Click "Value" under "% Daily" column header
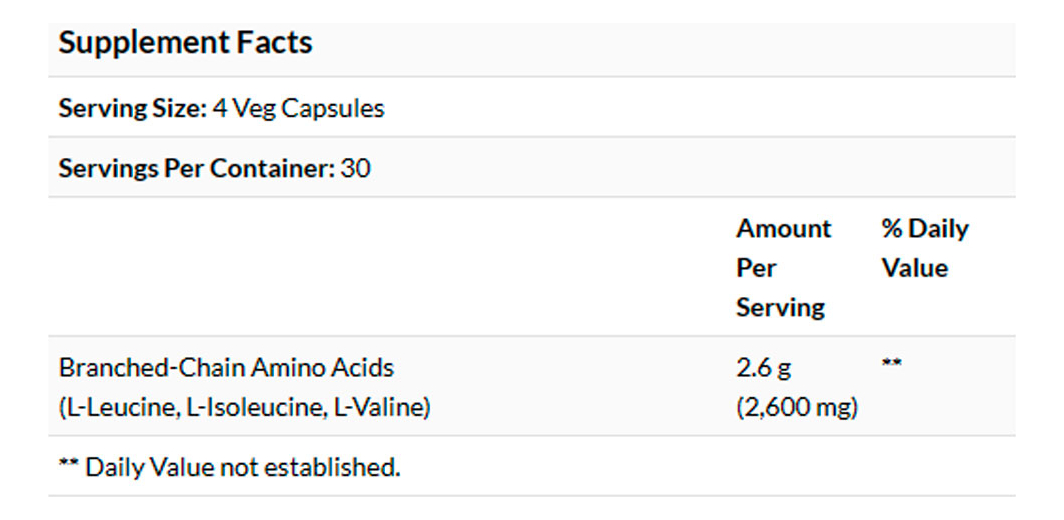The image size is (1064, 520). (914, 268)
